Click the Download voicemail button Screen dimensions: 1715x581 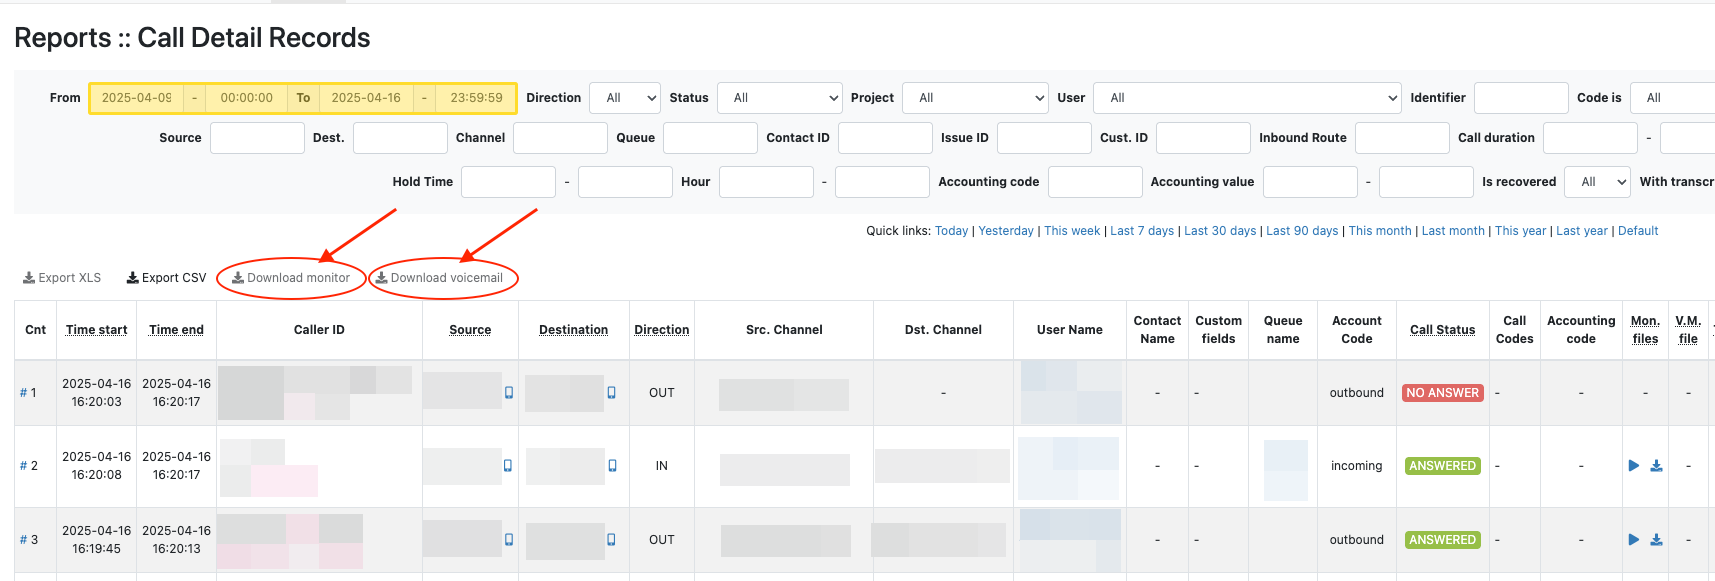coord(440,278)
